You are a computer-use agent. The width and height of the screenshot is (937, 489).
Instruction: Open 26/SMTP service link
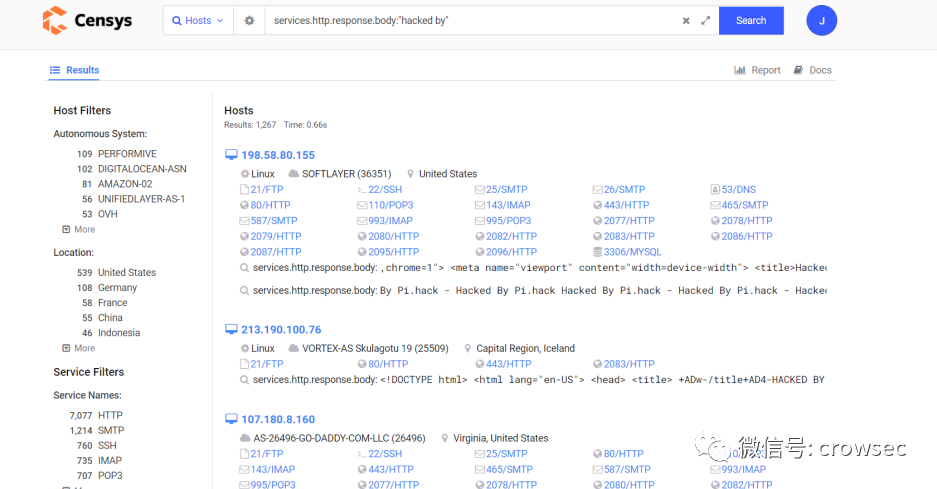[624, 190]
